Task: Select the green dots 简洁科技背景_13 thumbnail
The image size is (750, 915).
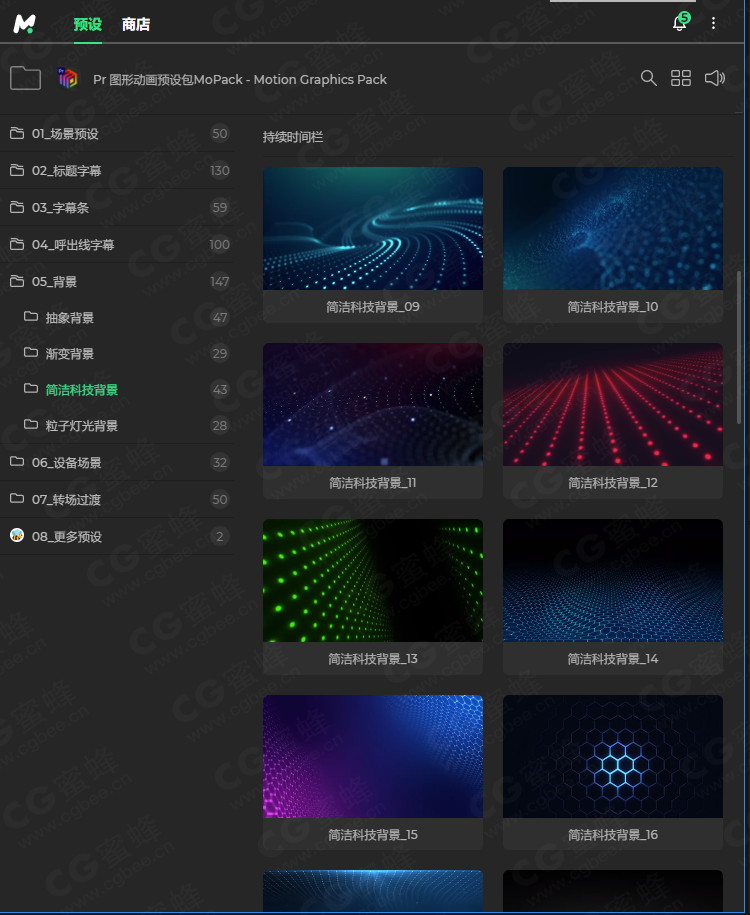Action: coord(373,581)
